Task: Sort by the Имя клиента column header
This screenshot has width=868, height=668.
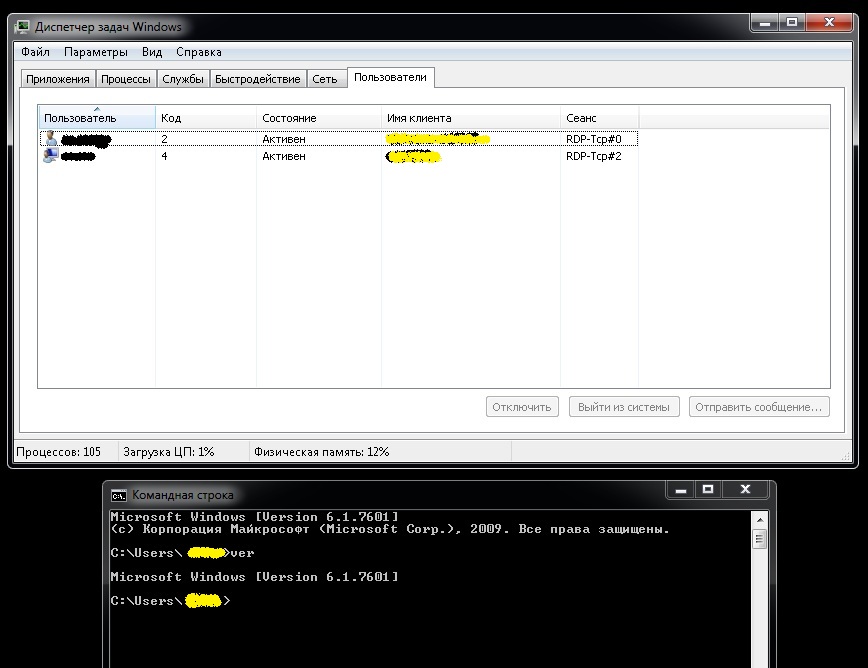Action: 471,117
